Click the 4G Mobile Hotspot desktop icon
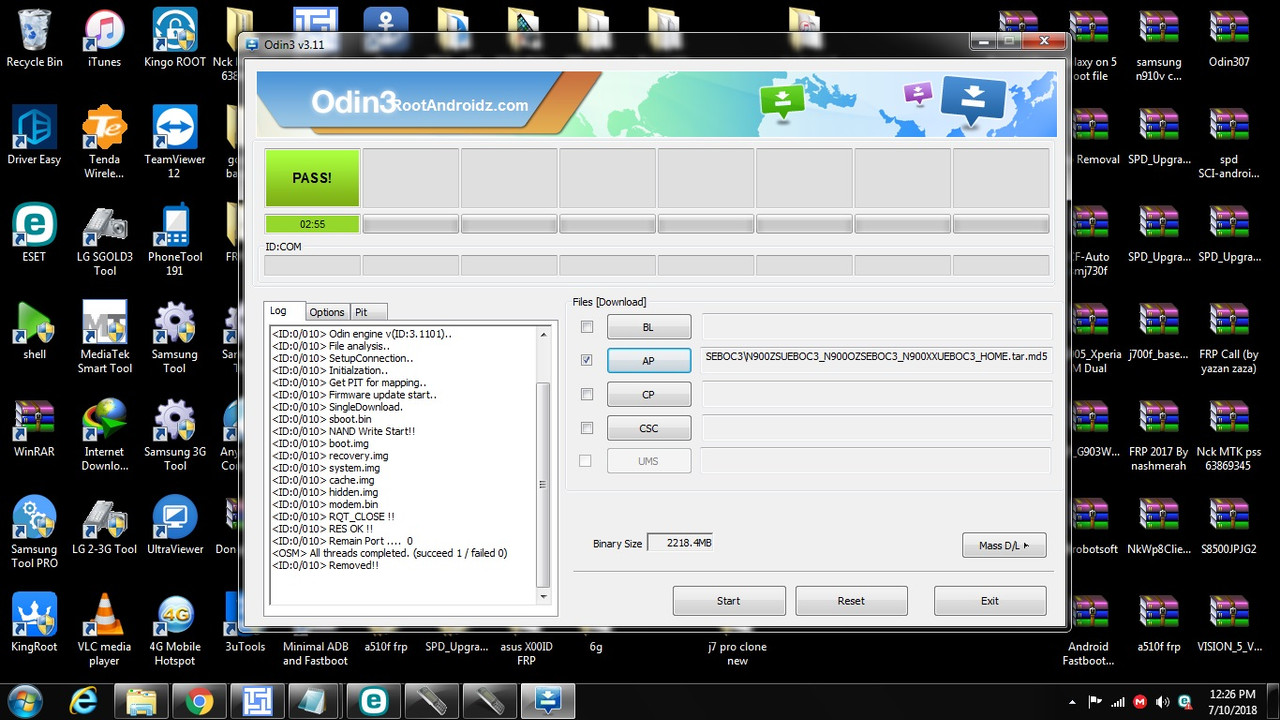Screen dimensions: 1280x720 [x=175, y=629]
